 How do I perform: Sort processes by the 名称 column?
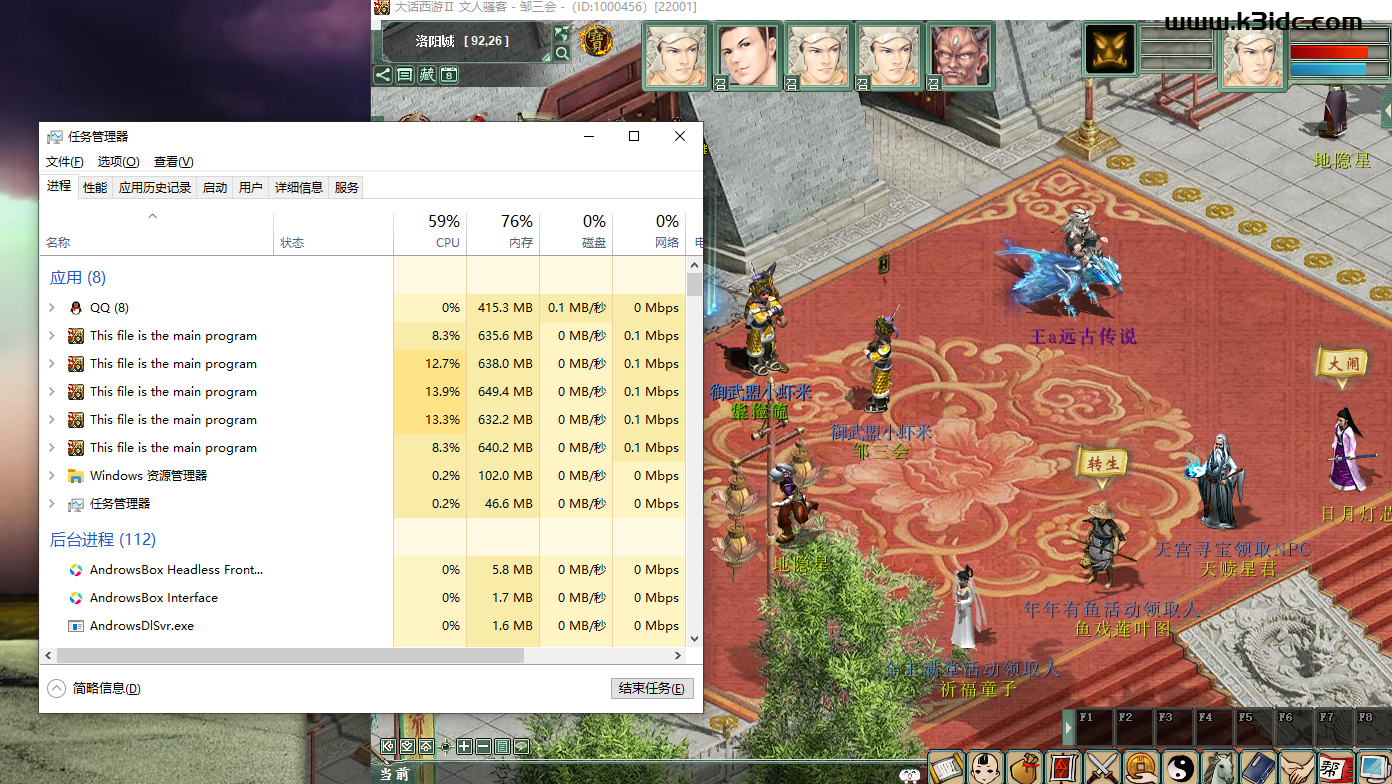[158, 232]
